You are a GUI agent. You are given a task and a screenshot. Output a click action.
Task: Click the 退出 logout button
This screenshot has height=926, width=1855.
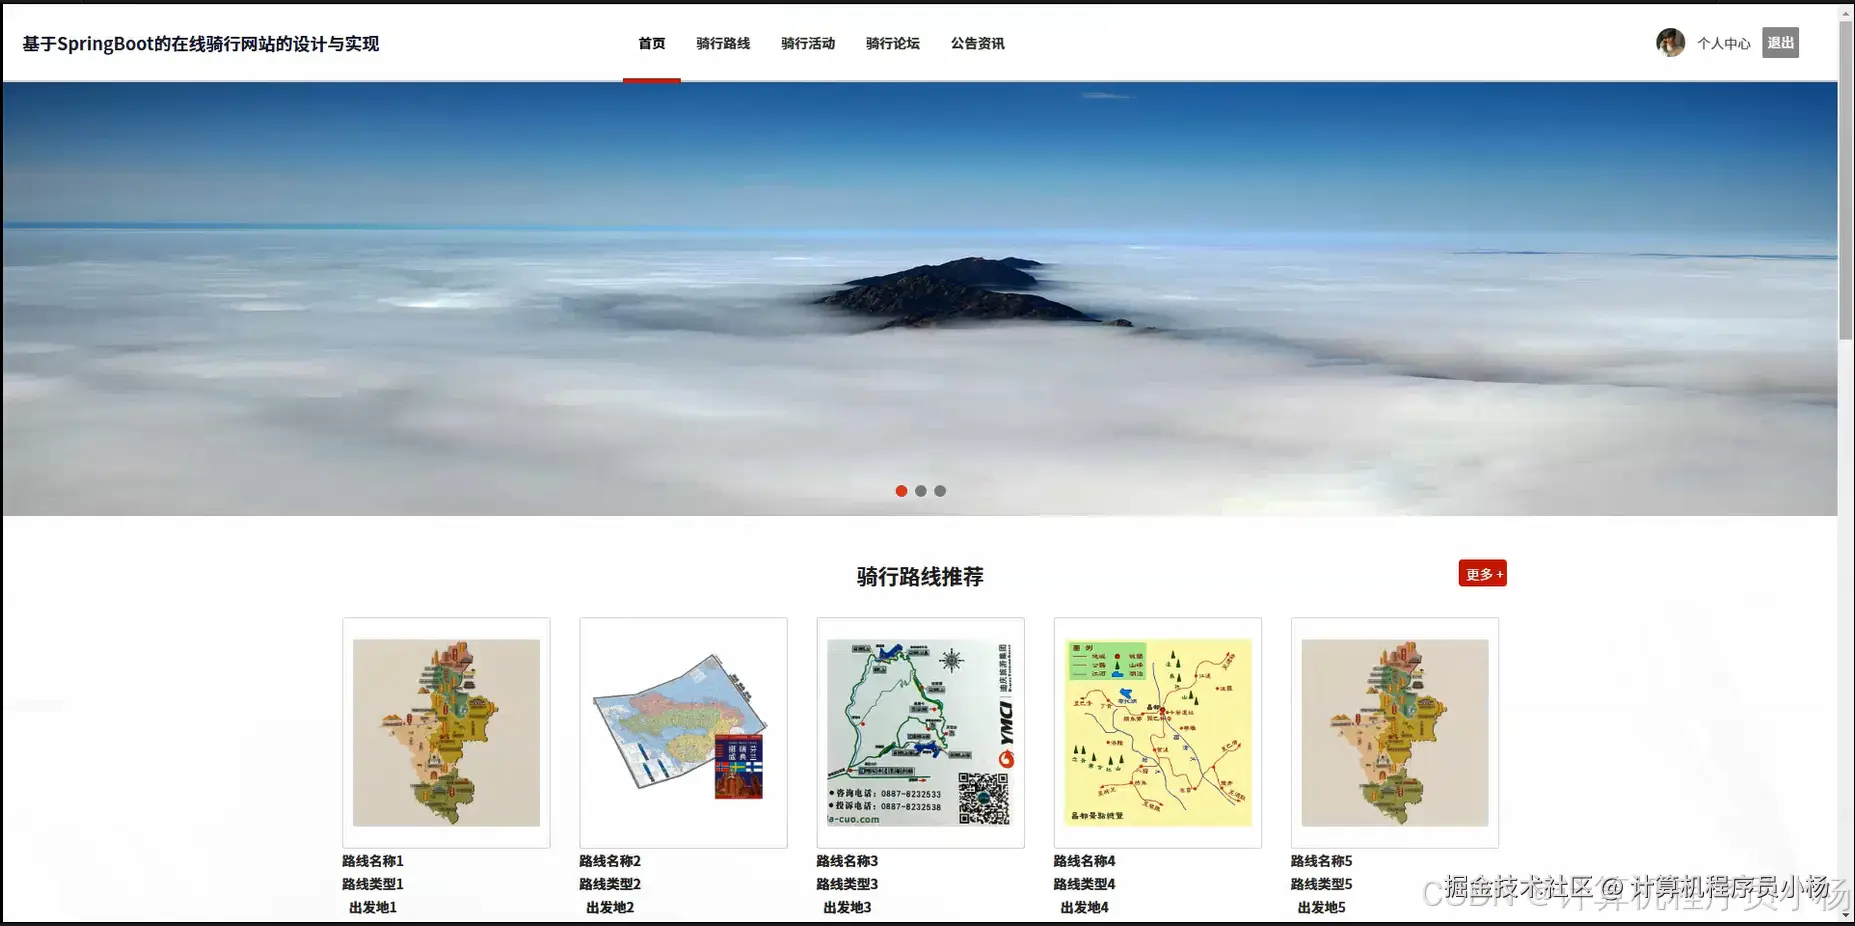(x=1780, y=42)
